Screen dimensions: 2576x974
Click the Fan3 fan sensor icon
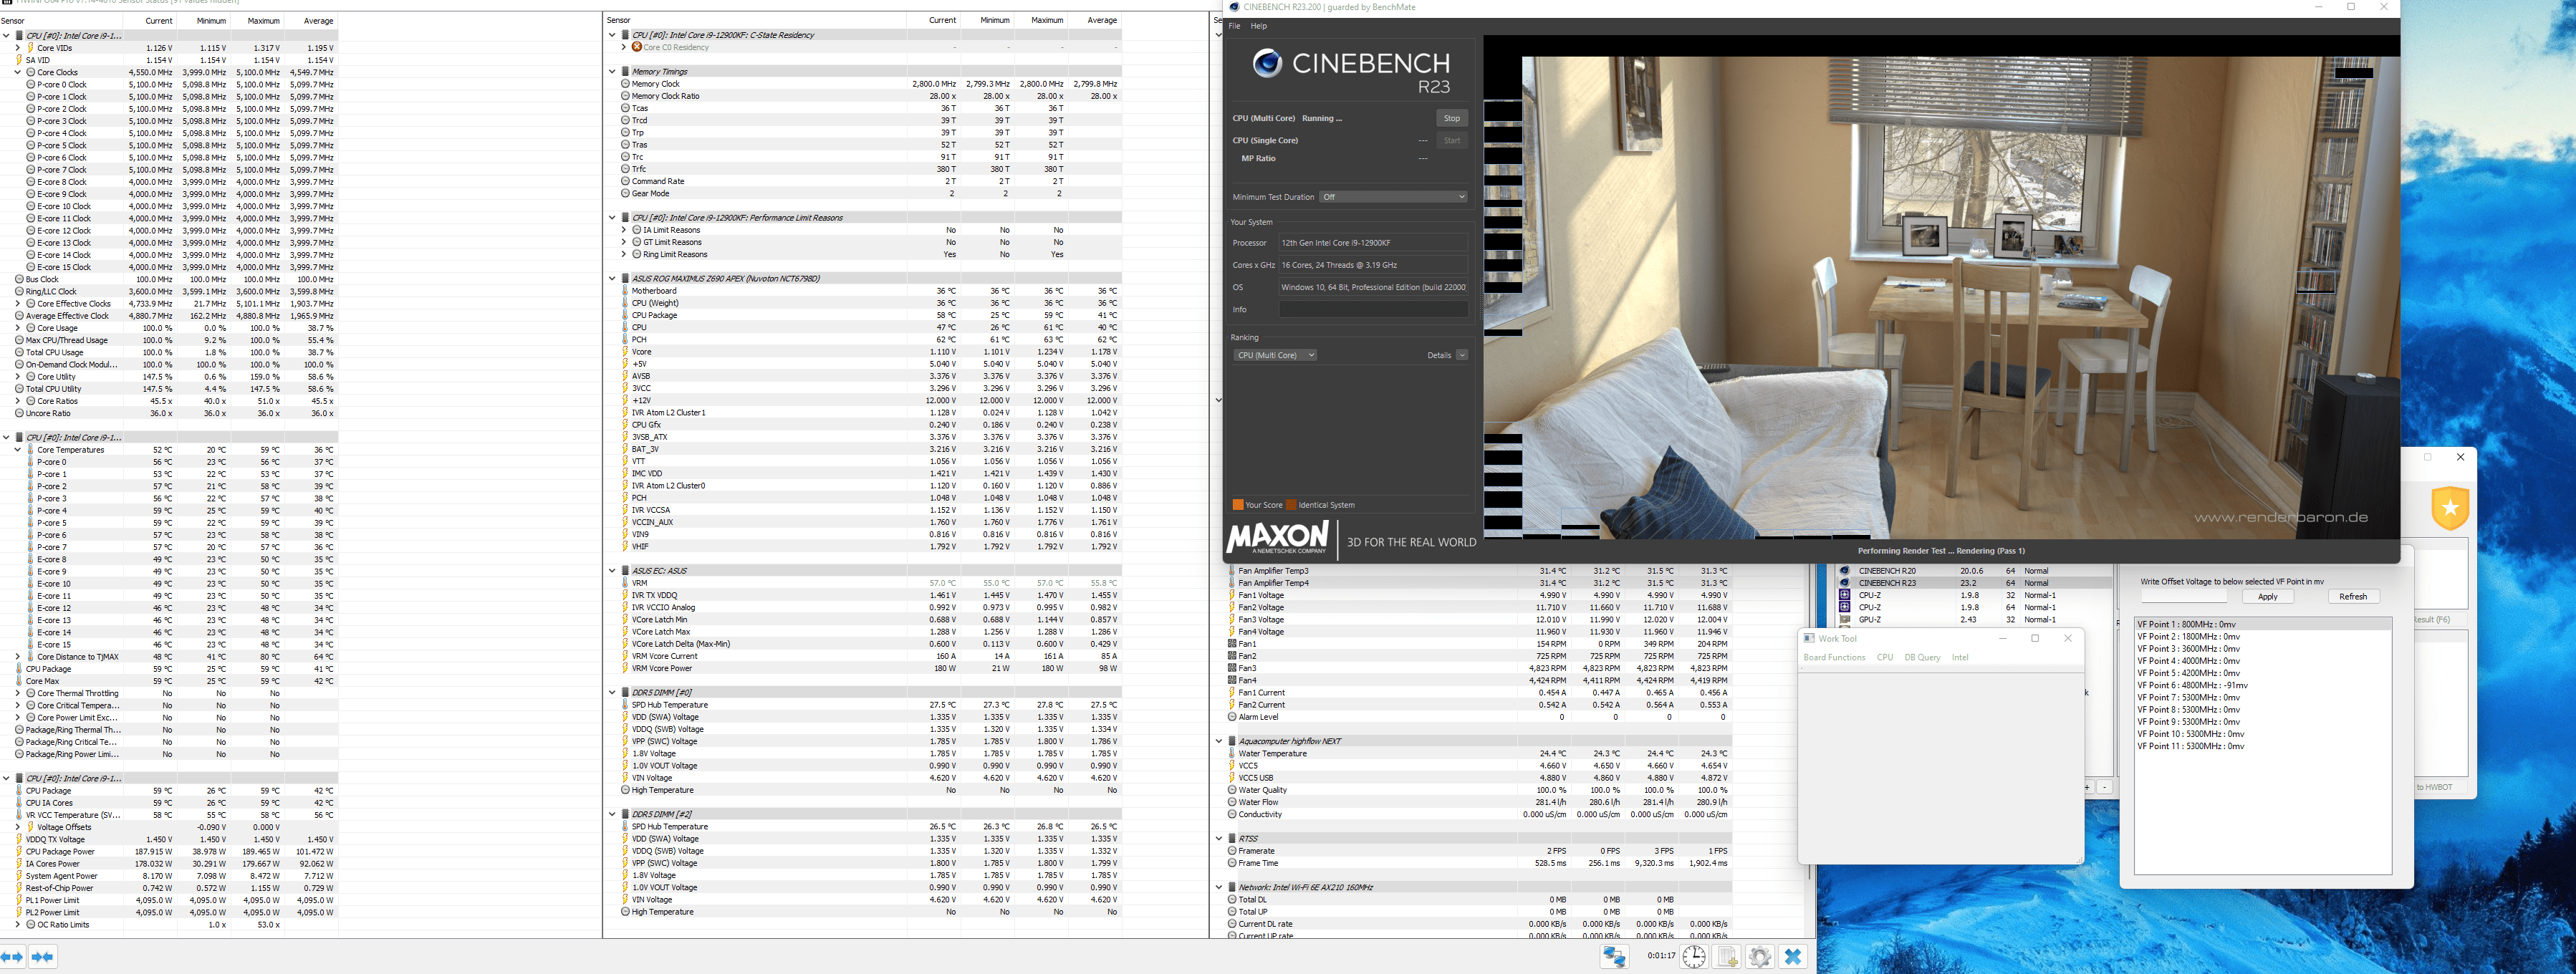(1232, 668)
